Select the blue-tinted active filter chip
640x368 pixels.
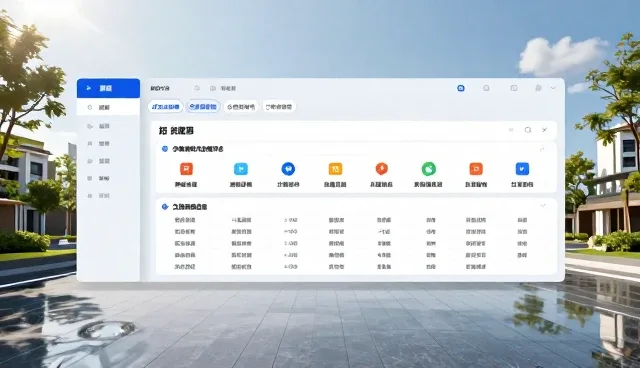pyautogui.click(x=203, y=107)
